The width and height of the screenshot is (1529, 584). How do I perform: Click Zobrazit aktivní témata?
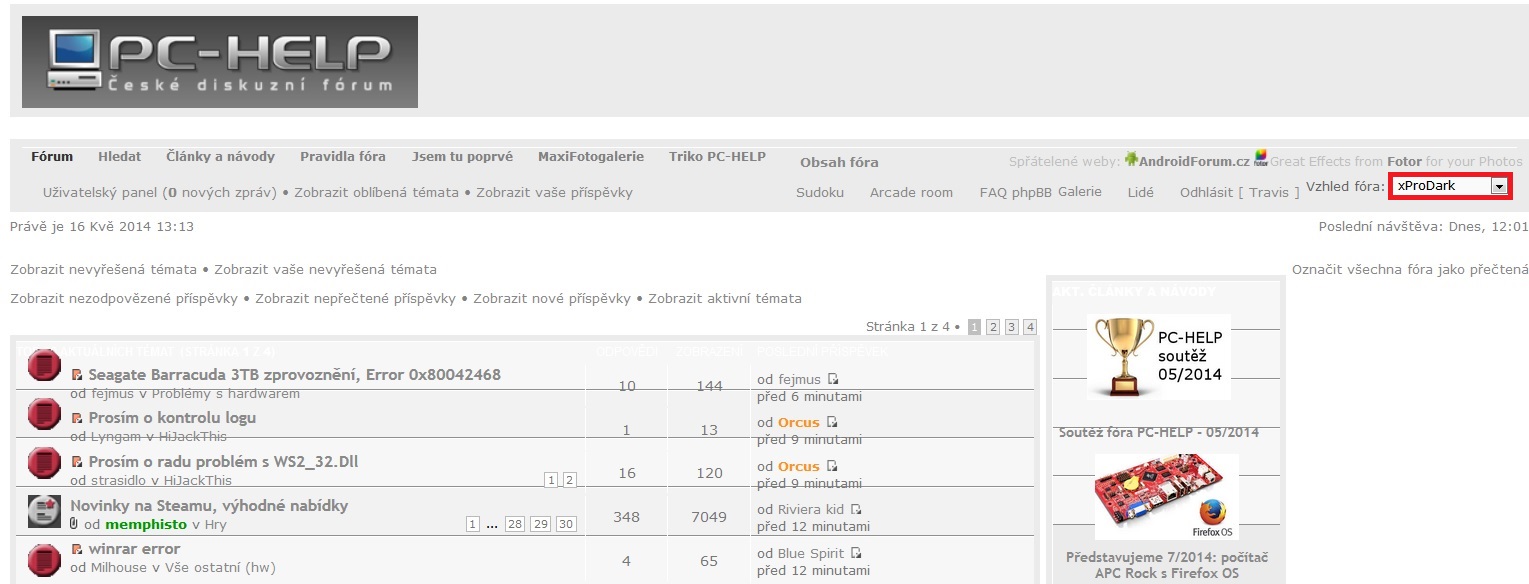(x=725, y=298)
